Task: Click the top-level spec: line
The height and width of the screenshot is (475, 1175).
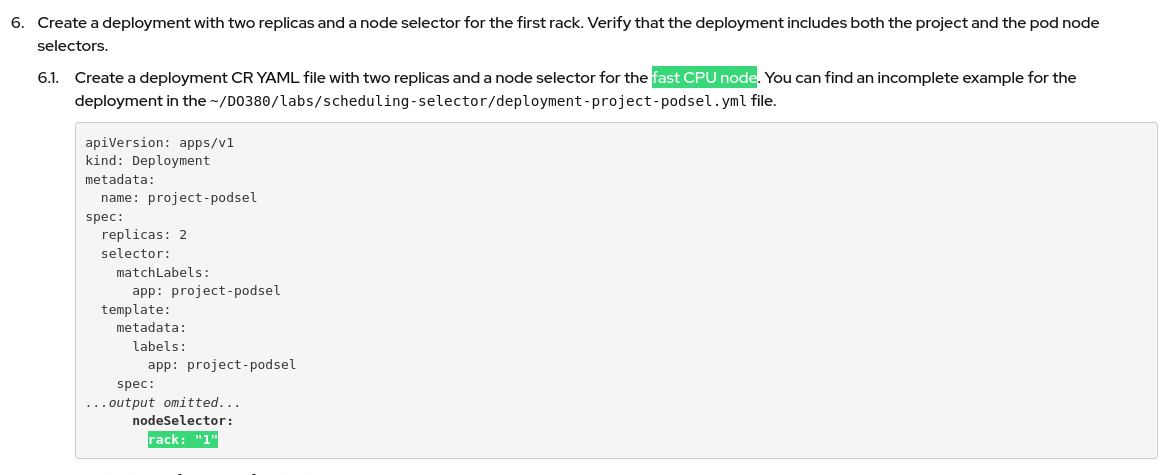Action: point(104,217)
